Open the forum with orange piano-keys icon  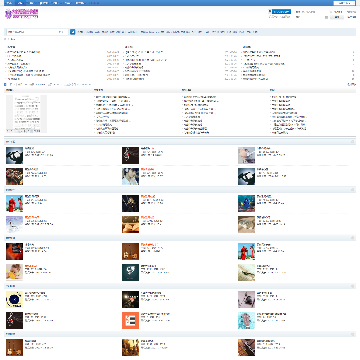[130, 320]
